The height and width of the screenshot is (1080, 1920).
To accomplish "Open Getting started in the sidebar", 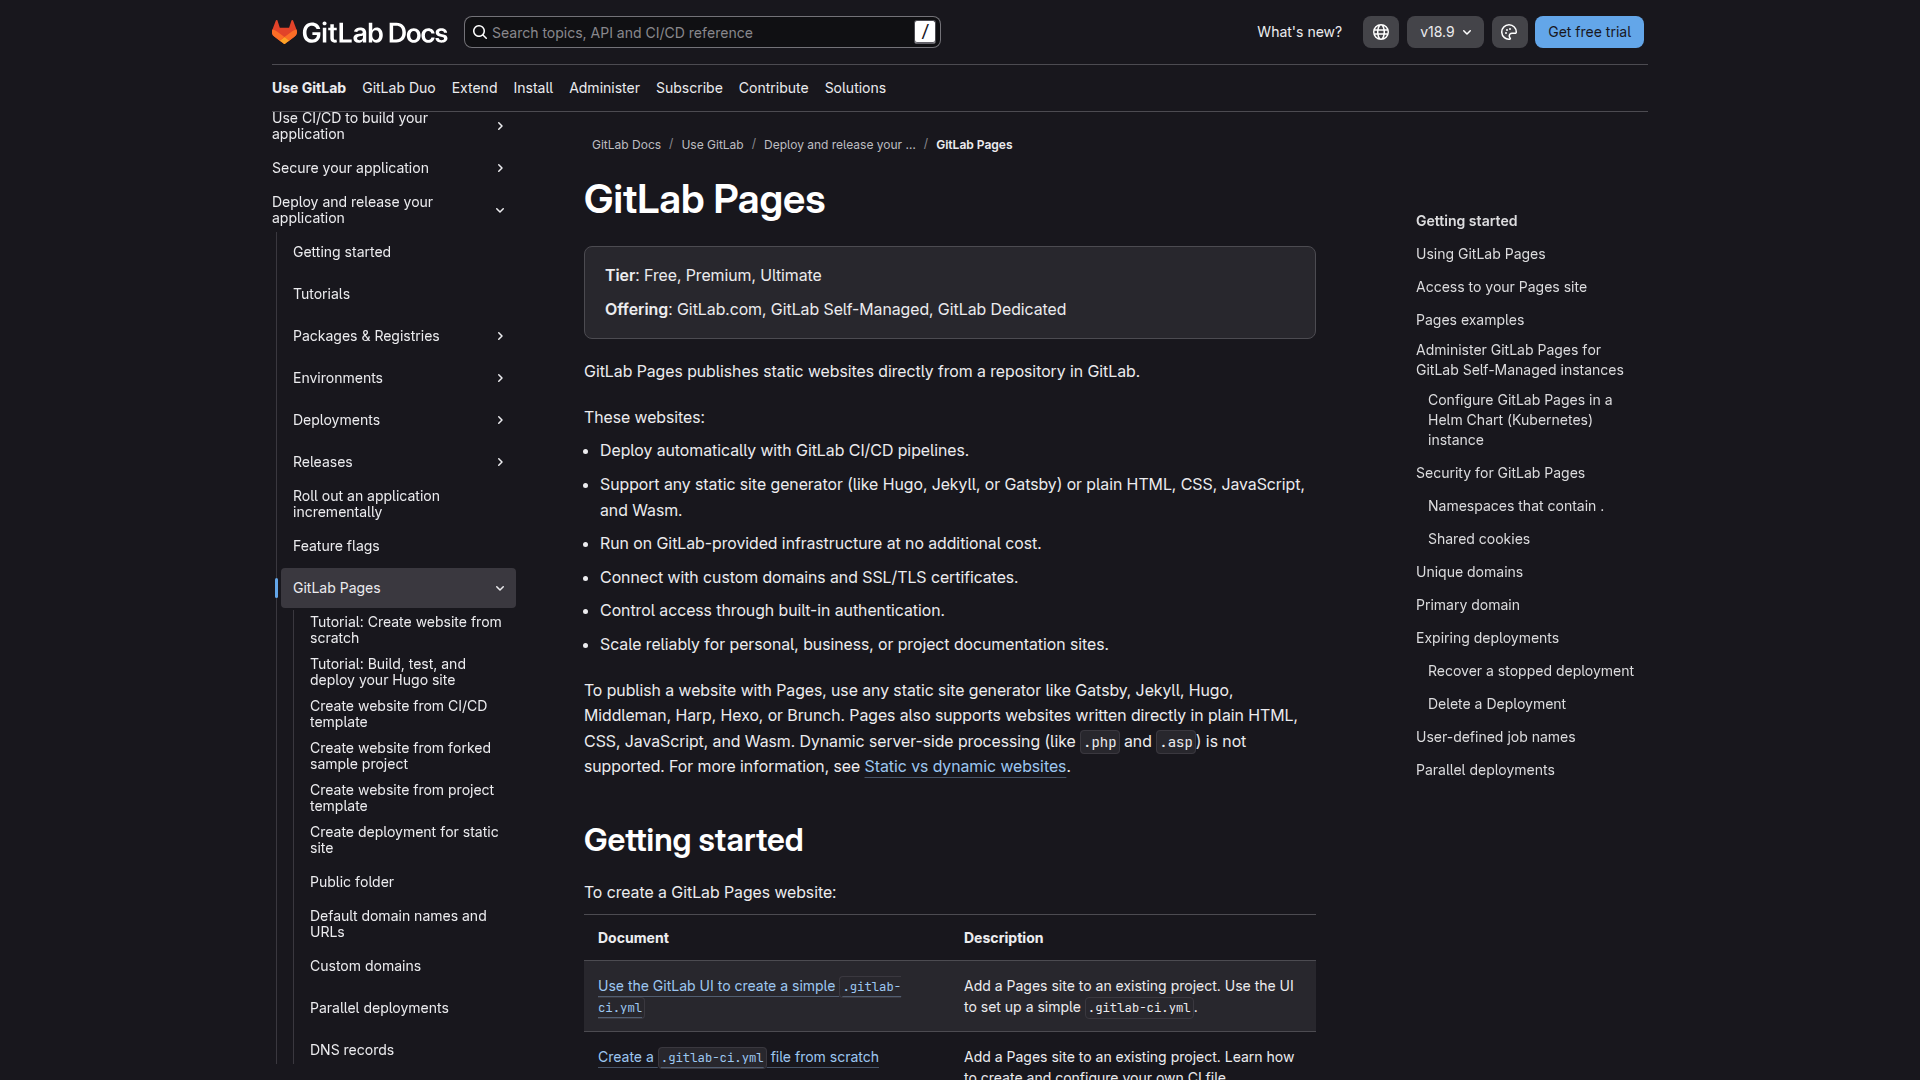I will [342, 252].
